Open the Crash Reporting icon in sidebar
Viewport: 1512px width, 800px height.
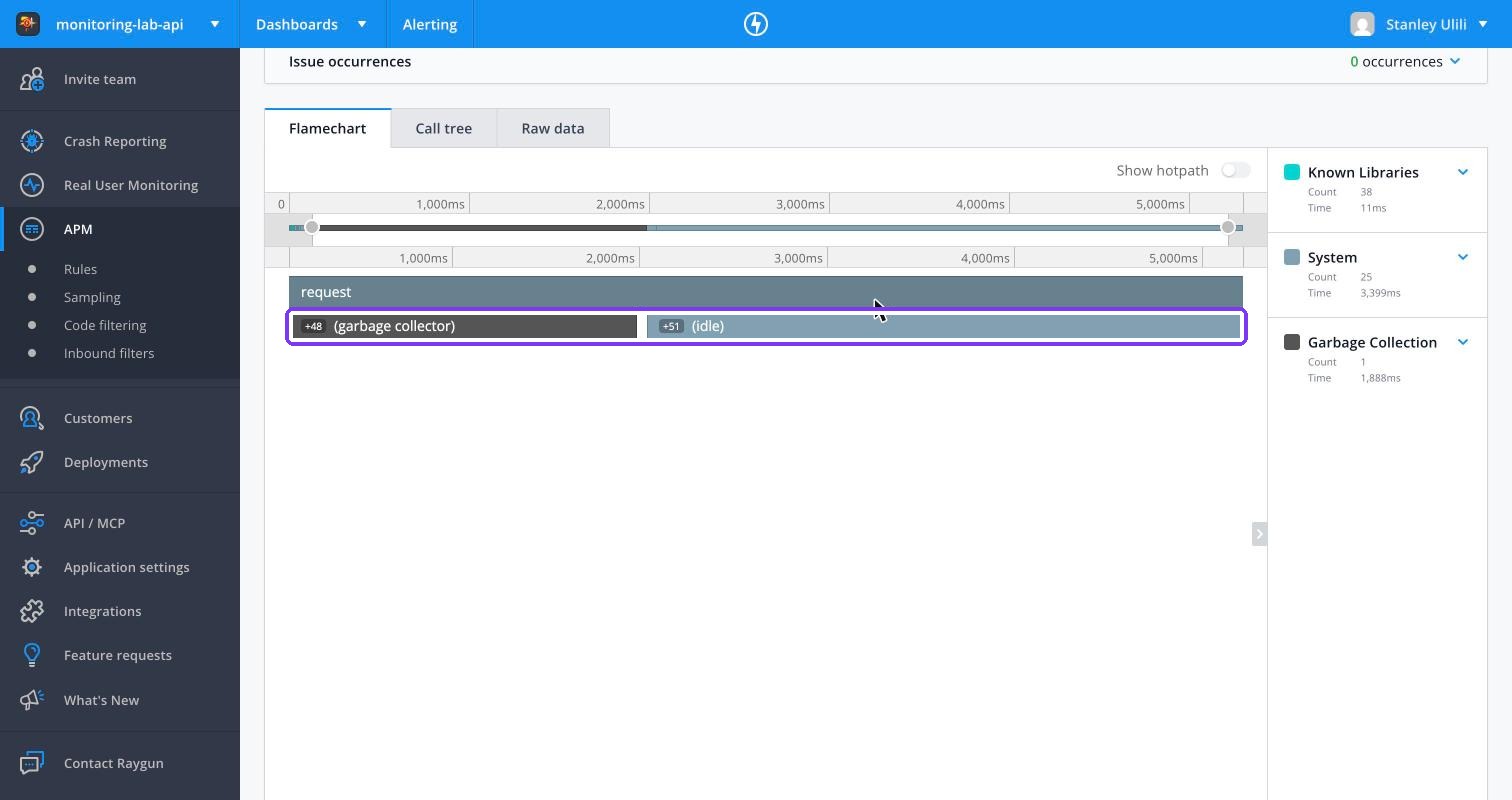(x=32, y=141)
